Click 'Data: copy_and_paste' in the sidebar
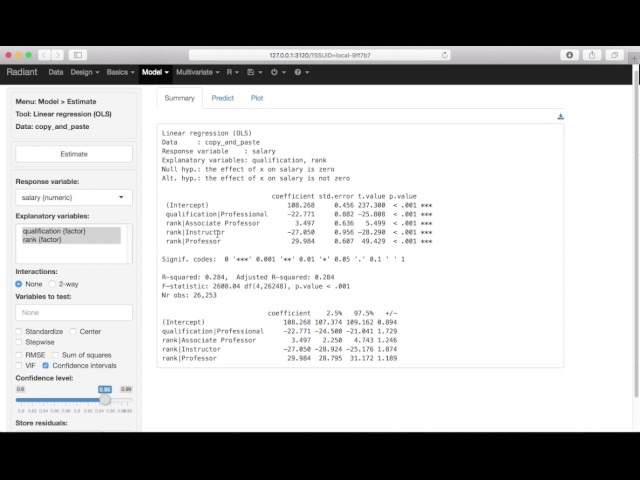 (52, 127)
